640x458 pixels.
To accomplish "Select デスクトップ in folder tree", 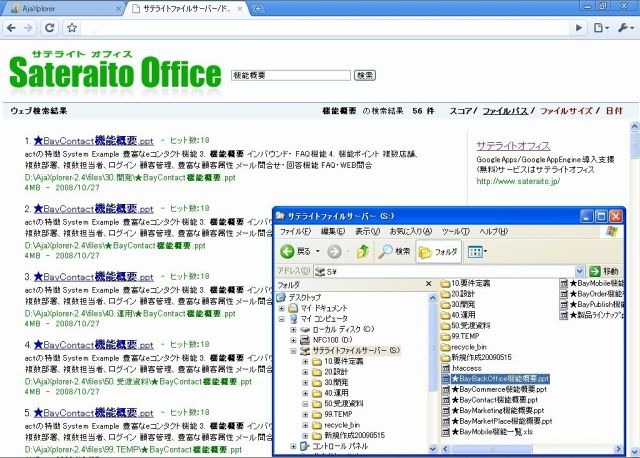I will pos(304,297).
